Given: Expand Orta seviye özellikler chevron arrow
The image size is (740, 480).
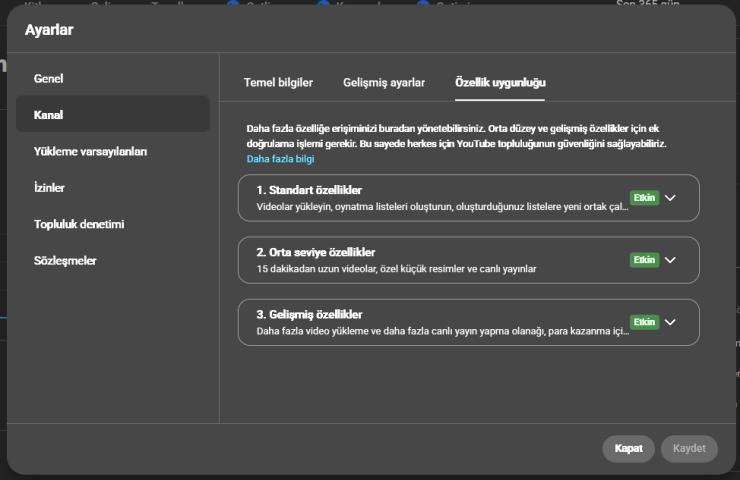Looking at the screenshot, I should pyautogui.click(x=670, y=260).
